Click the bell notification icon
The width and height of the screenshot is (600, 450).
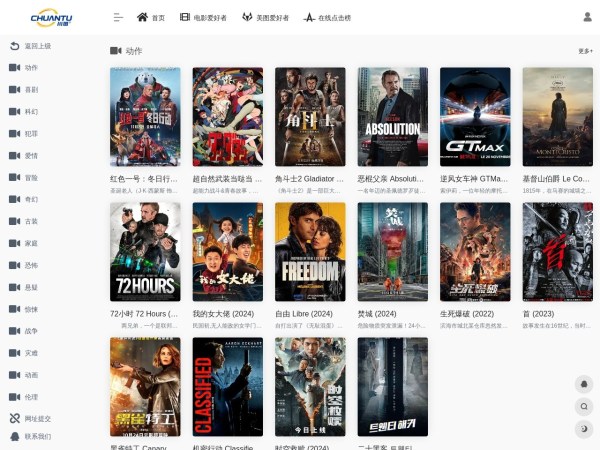click(585, 384)
